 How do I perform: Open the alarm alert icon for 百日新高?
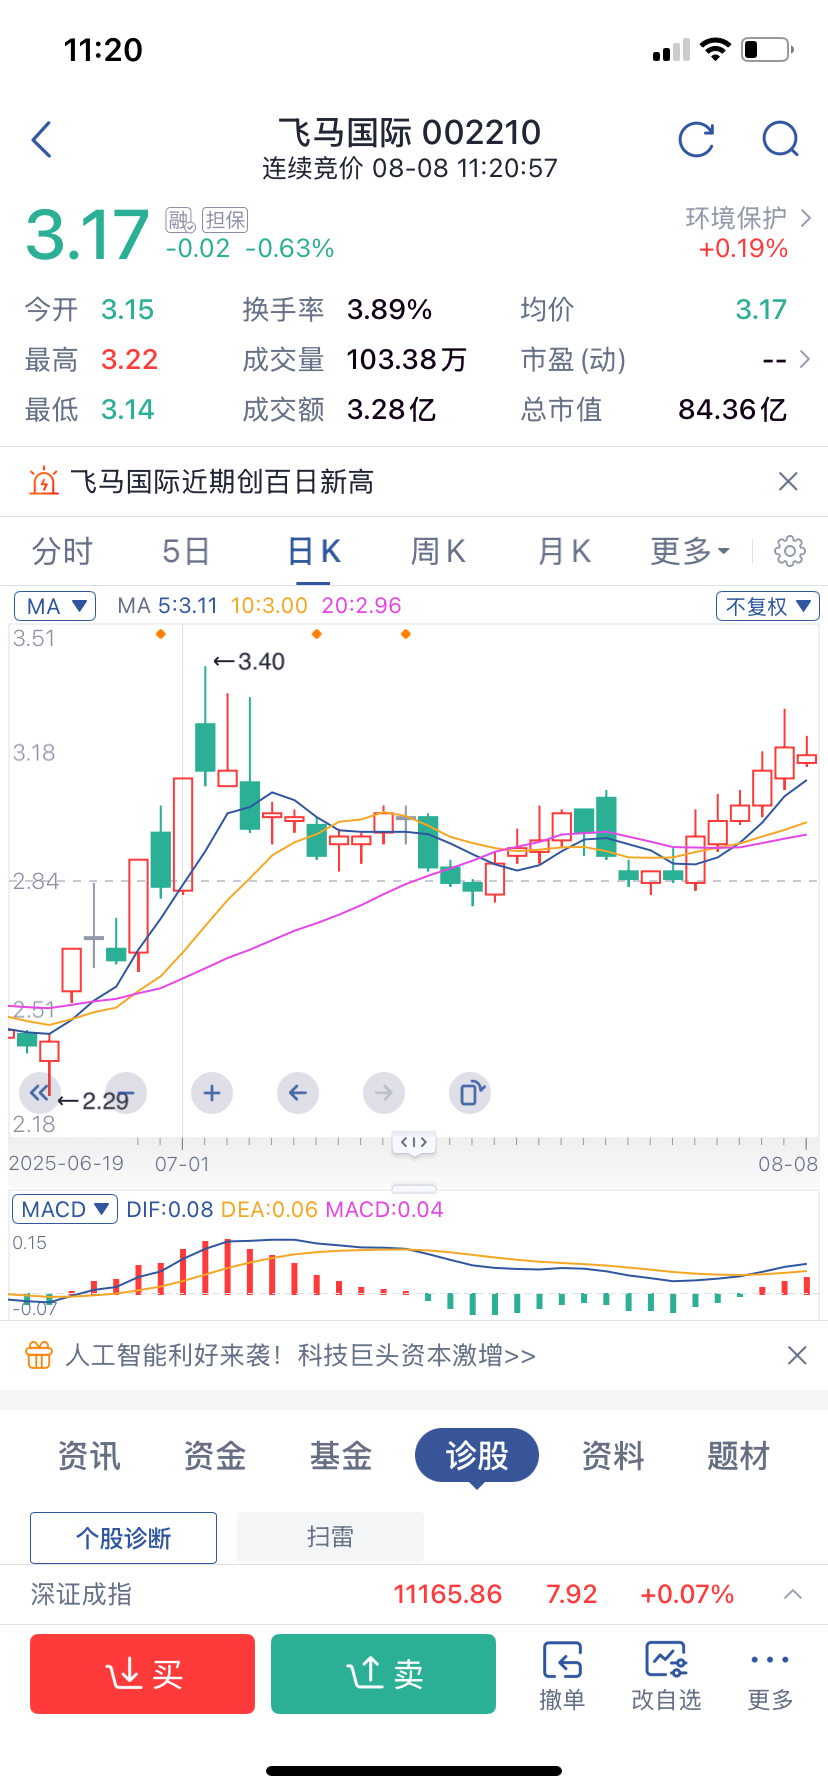coord(44,482)
